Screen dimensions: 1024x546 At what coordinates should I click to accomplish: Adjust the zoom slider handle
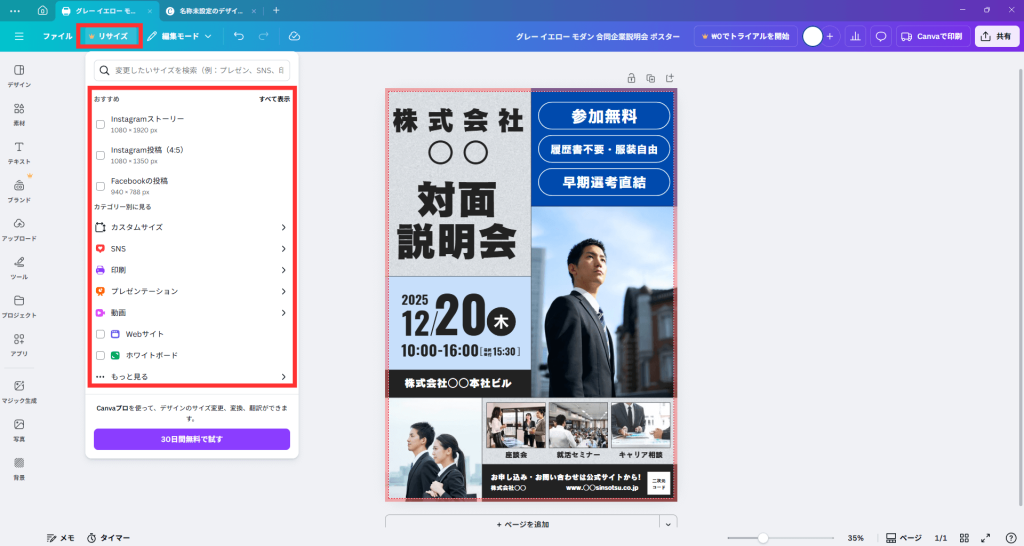click(763, 538)
